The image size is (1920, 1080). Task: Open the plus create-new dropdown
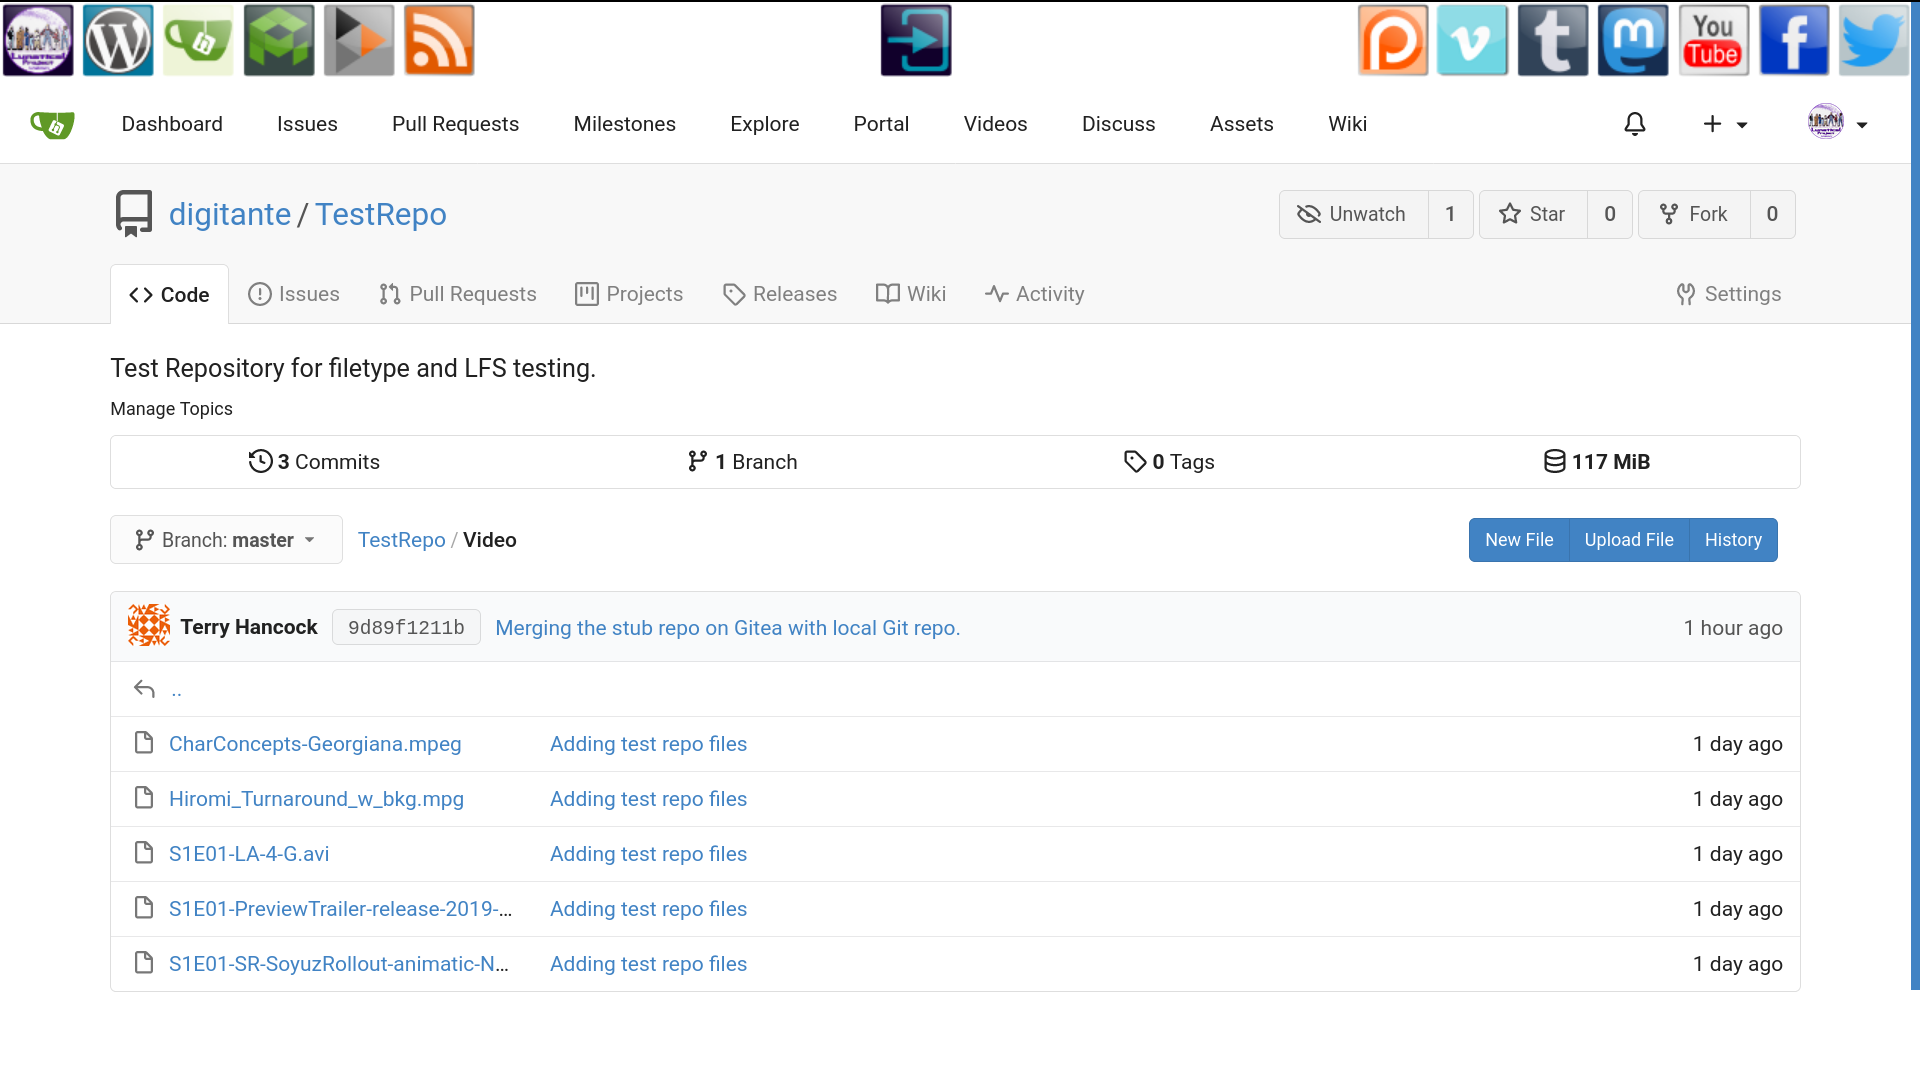pos(1725,124)
